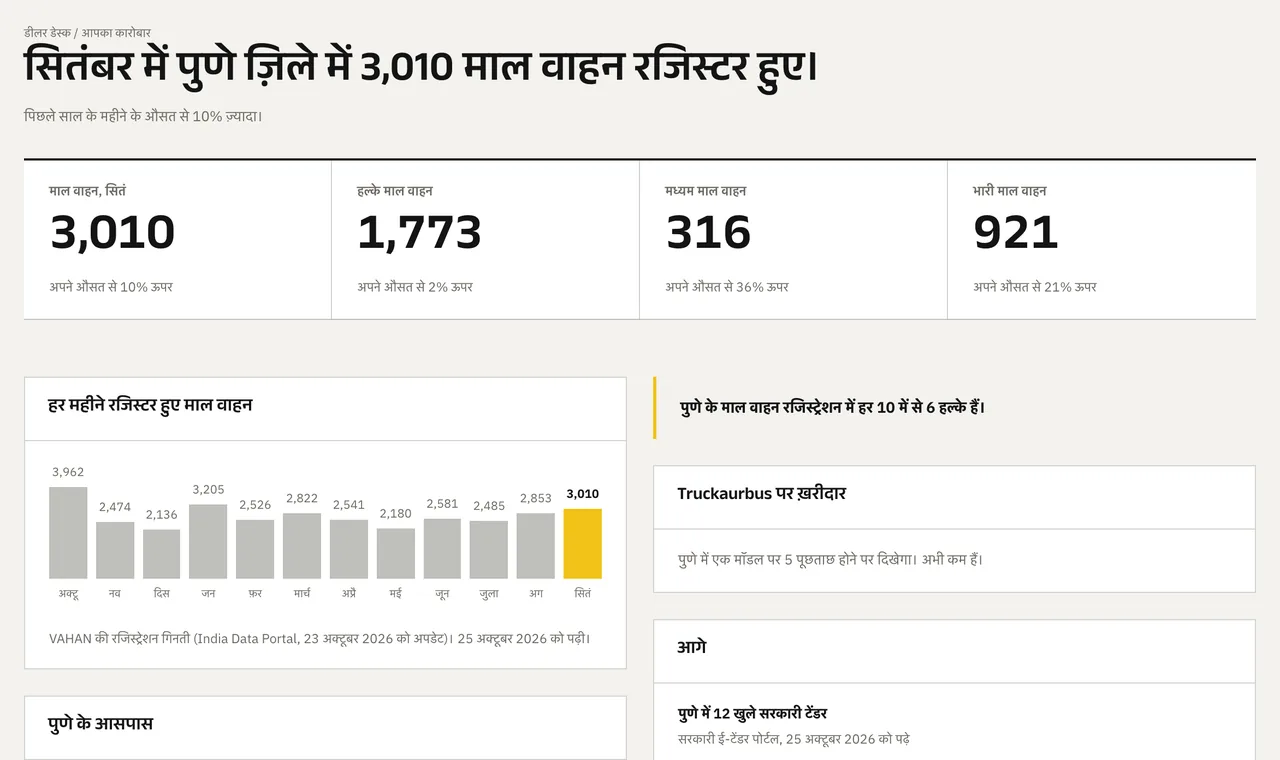Click the दिस bar labeled 2,136

pyautogui.click(x=162, y=554)
